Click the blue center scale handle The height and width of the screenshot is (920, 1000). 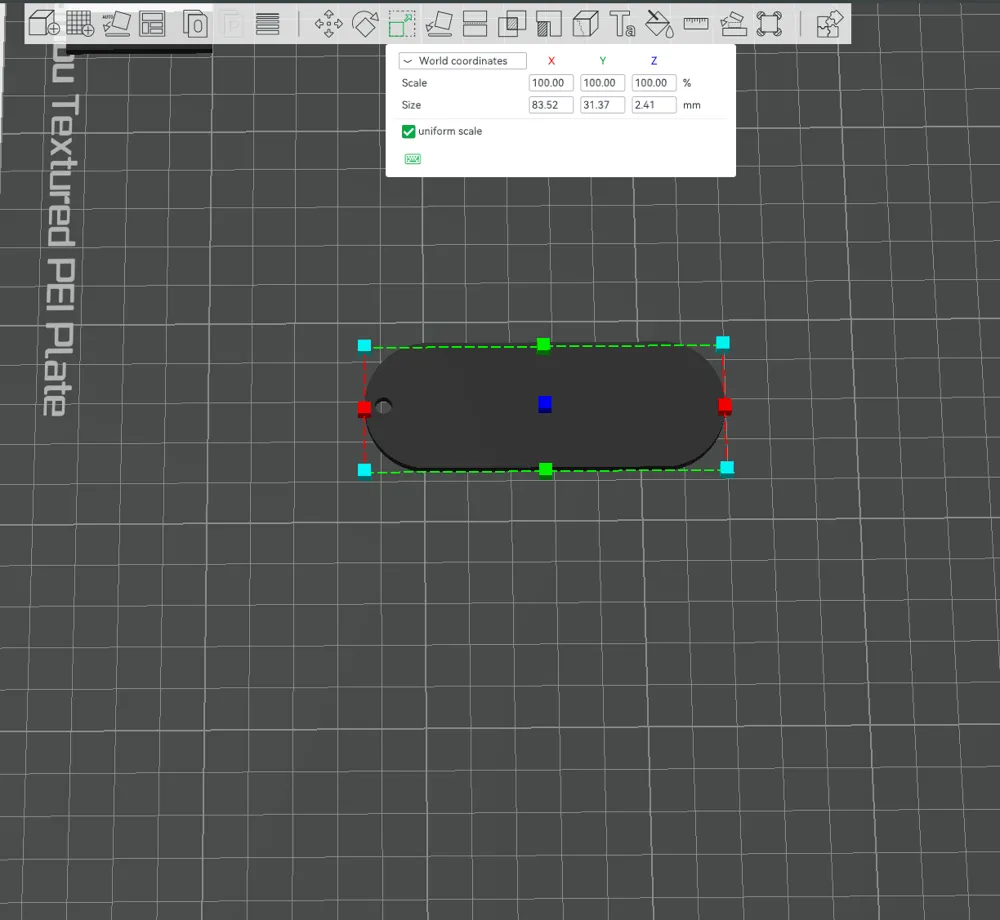pos(545,404)
